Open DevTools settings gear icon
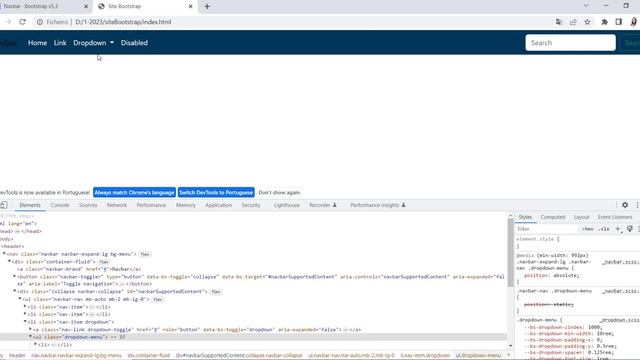Viewport: 640px width, 360px height. [625, 205]
